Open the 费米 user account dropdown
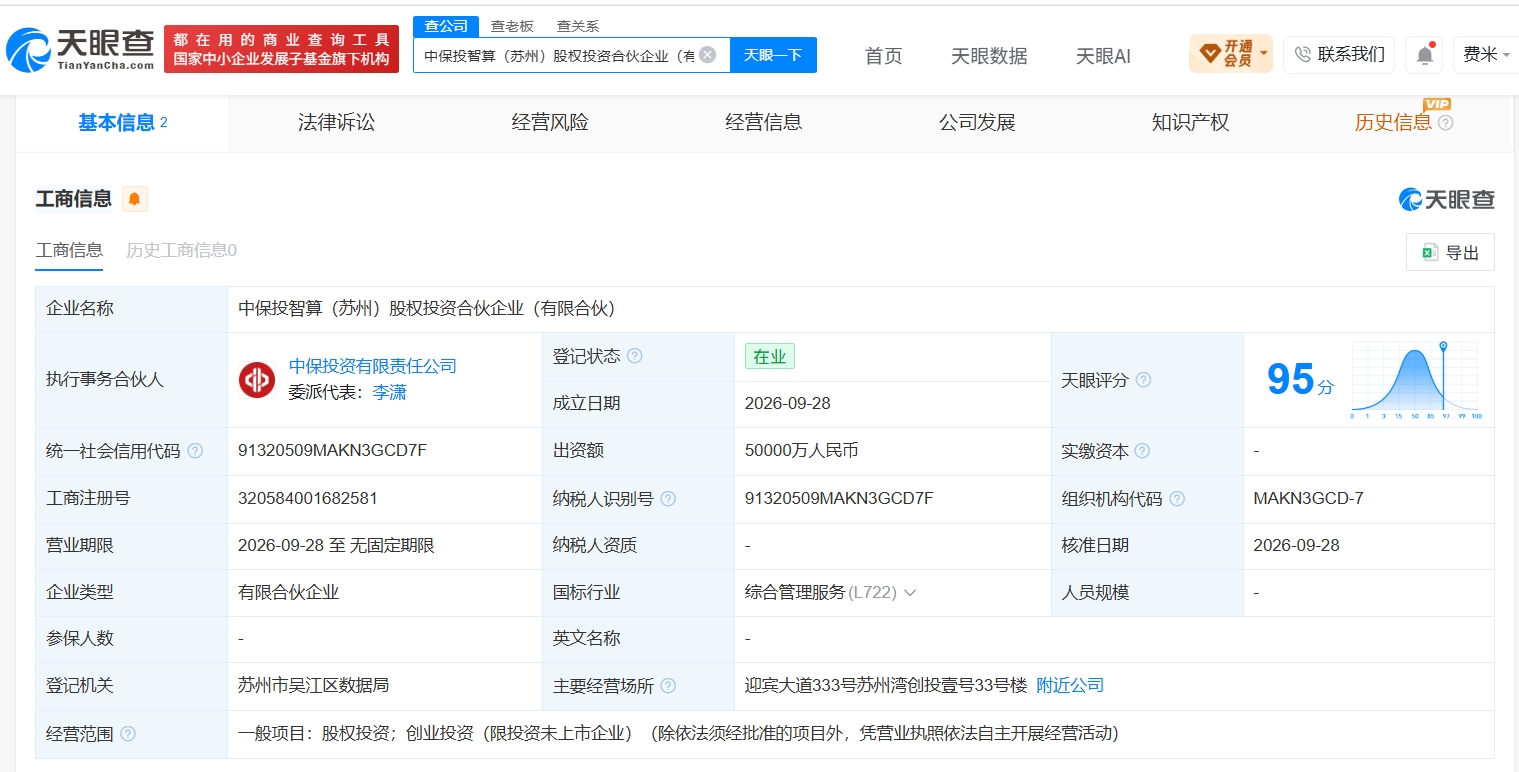This screenshot has width=1519, height=772. pos(1486,54)
